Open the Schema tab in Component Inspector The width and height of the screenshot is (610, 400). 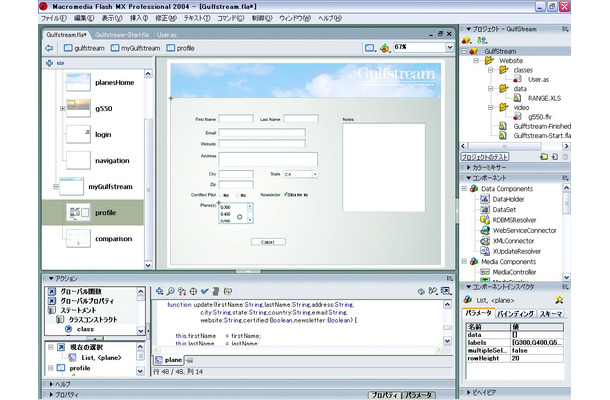pos(551,314)
